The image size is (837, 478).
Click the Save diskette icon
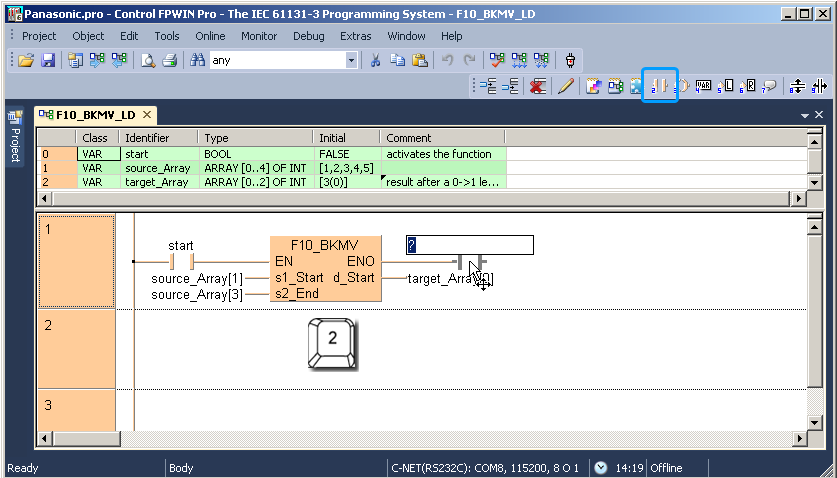[47, 60]
